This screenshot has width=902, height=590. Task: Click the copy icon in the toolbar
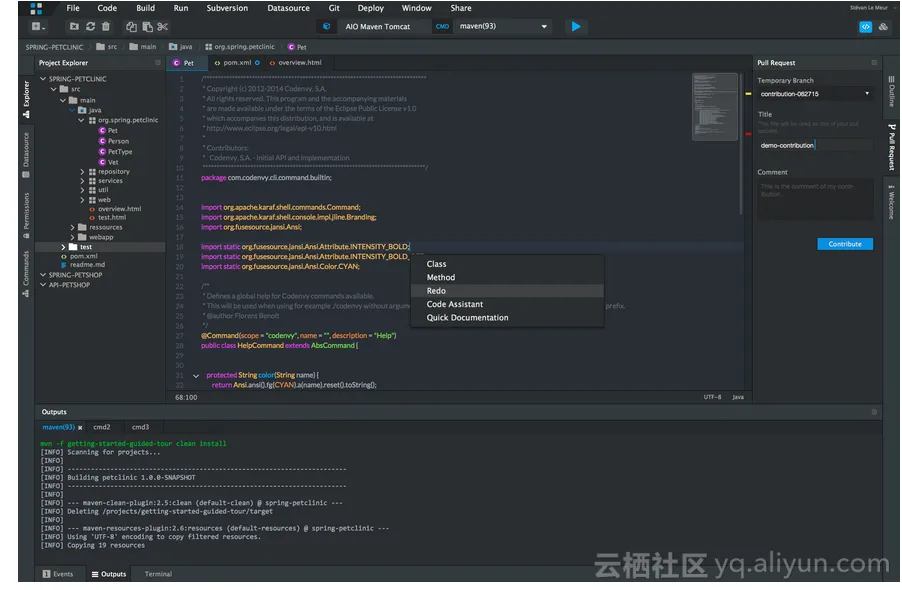[x=132, y=27]
